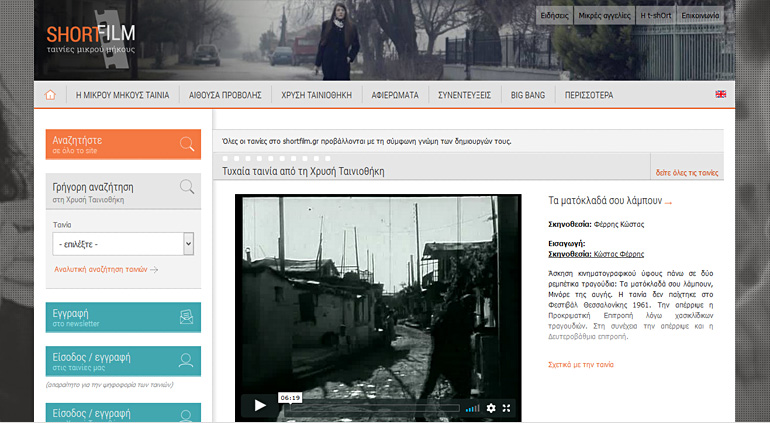Click the SHORTFILM logo
This screenshot has width=770, height=423.
(x=91, y=40)
